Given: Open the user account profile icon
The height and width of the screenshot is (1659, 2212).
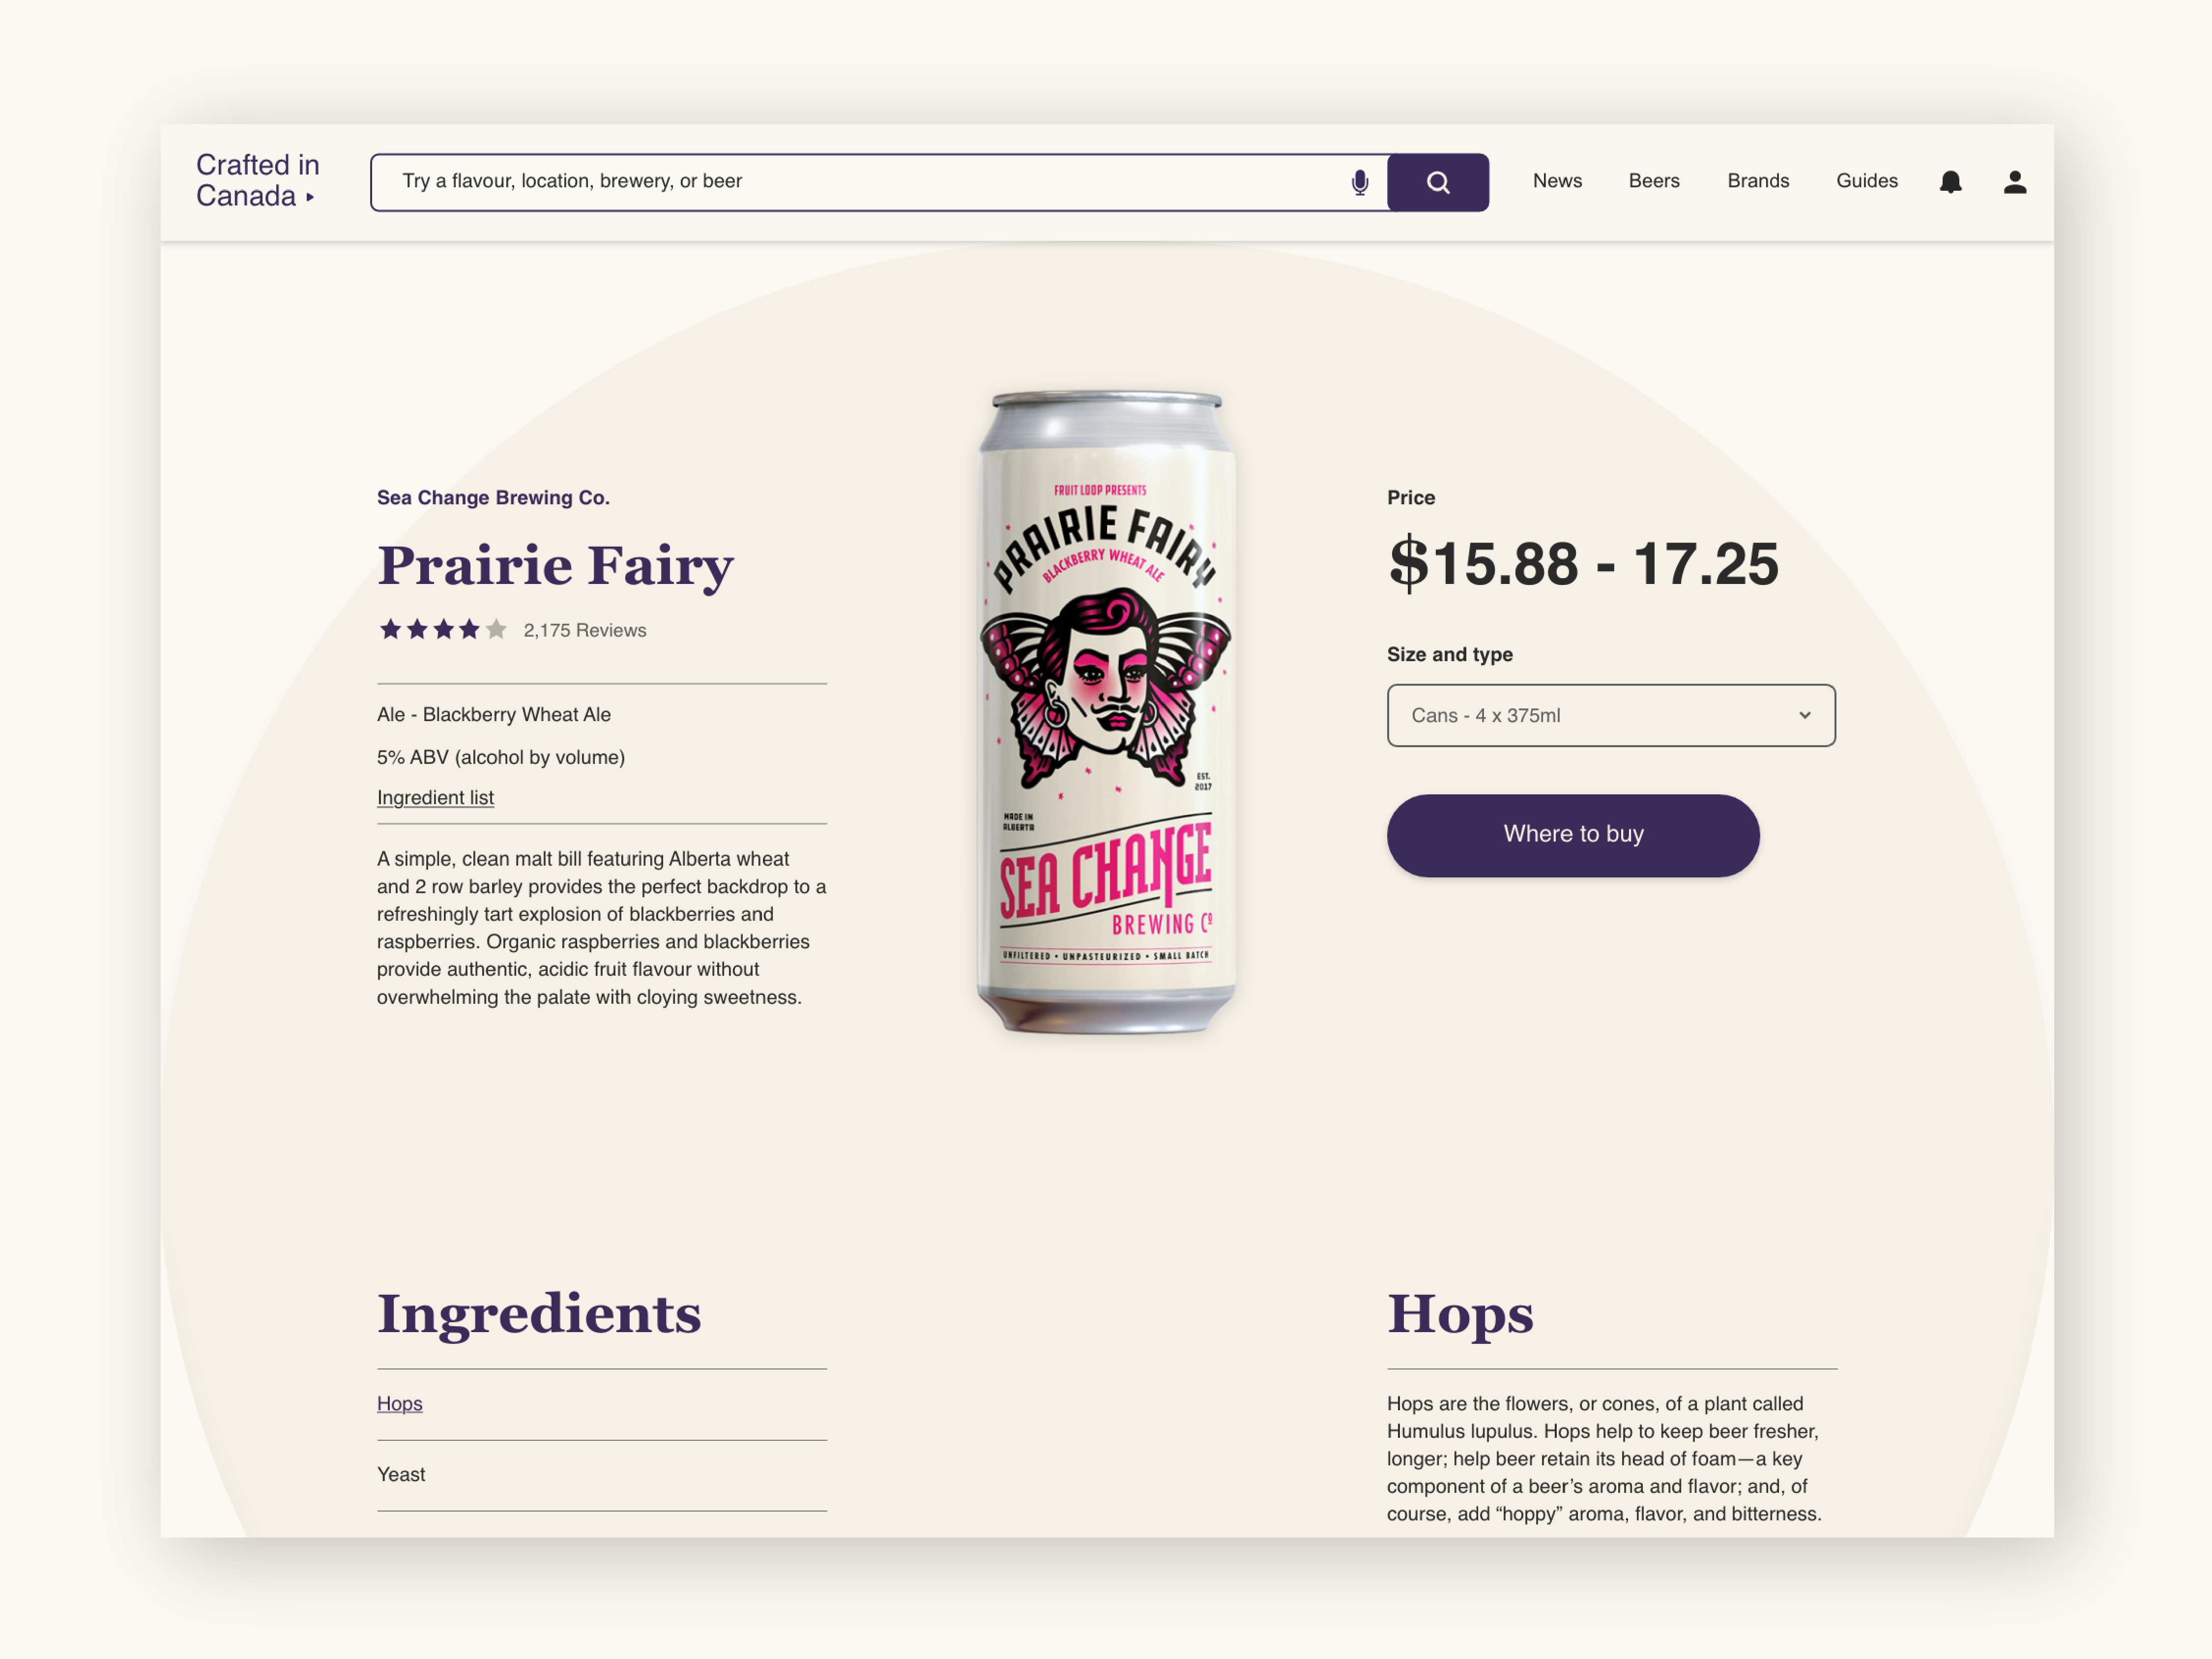Looking at the screenshot, I should tap(2014, 182).
